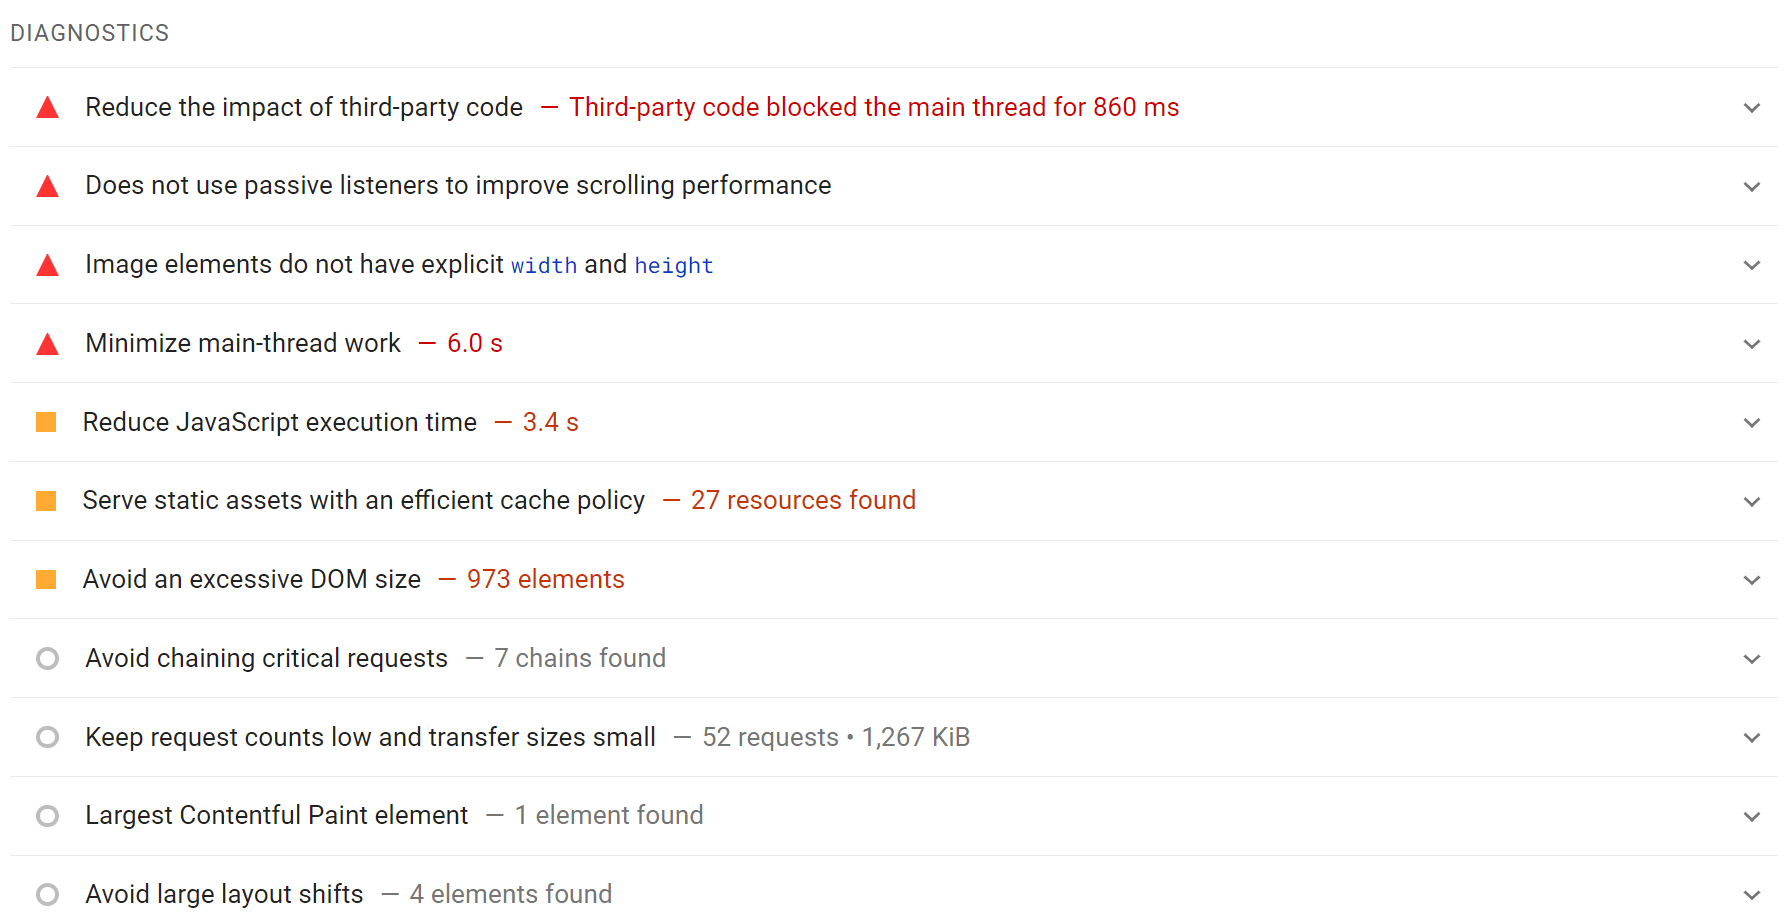
Task: Expand the Minimize main-thread work row
Action: coord(1751,343)
